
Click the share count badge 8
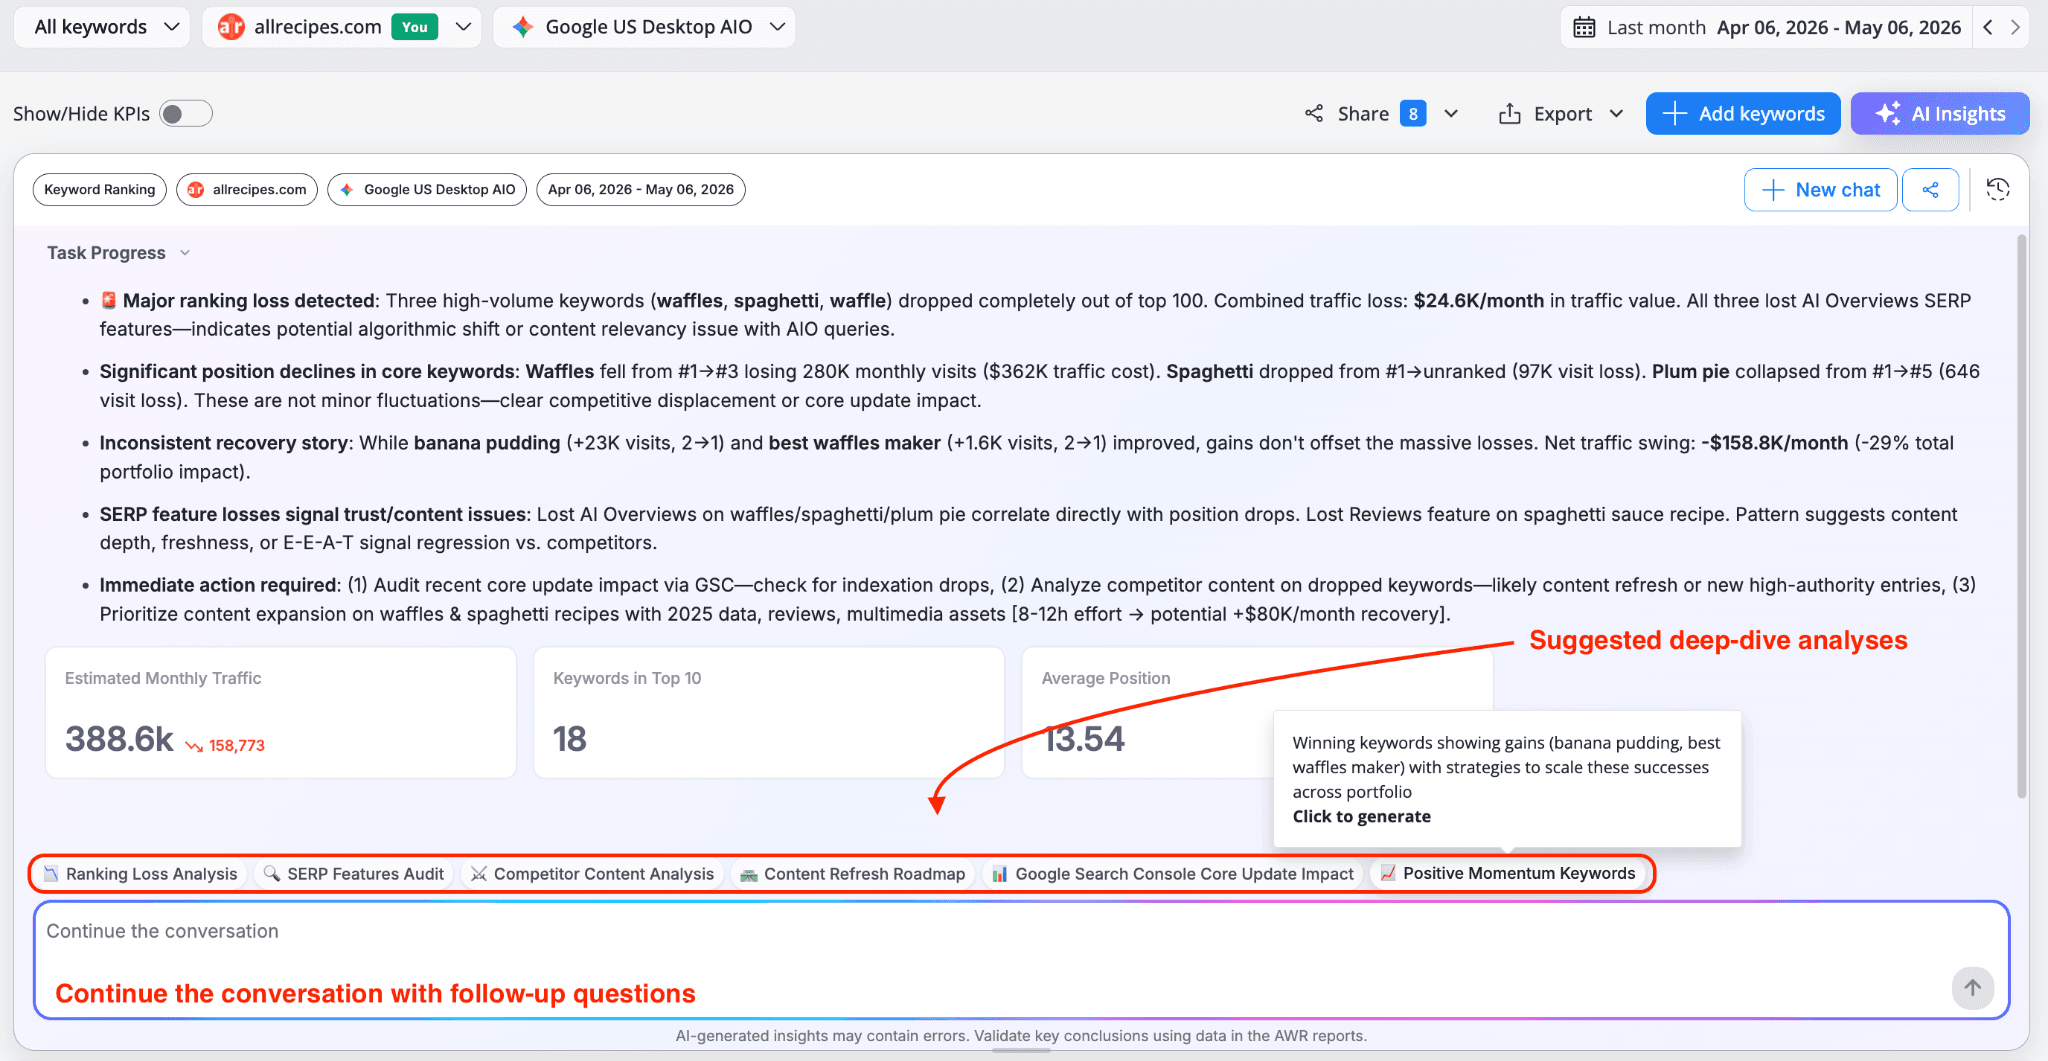(x=1413, y=114)
